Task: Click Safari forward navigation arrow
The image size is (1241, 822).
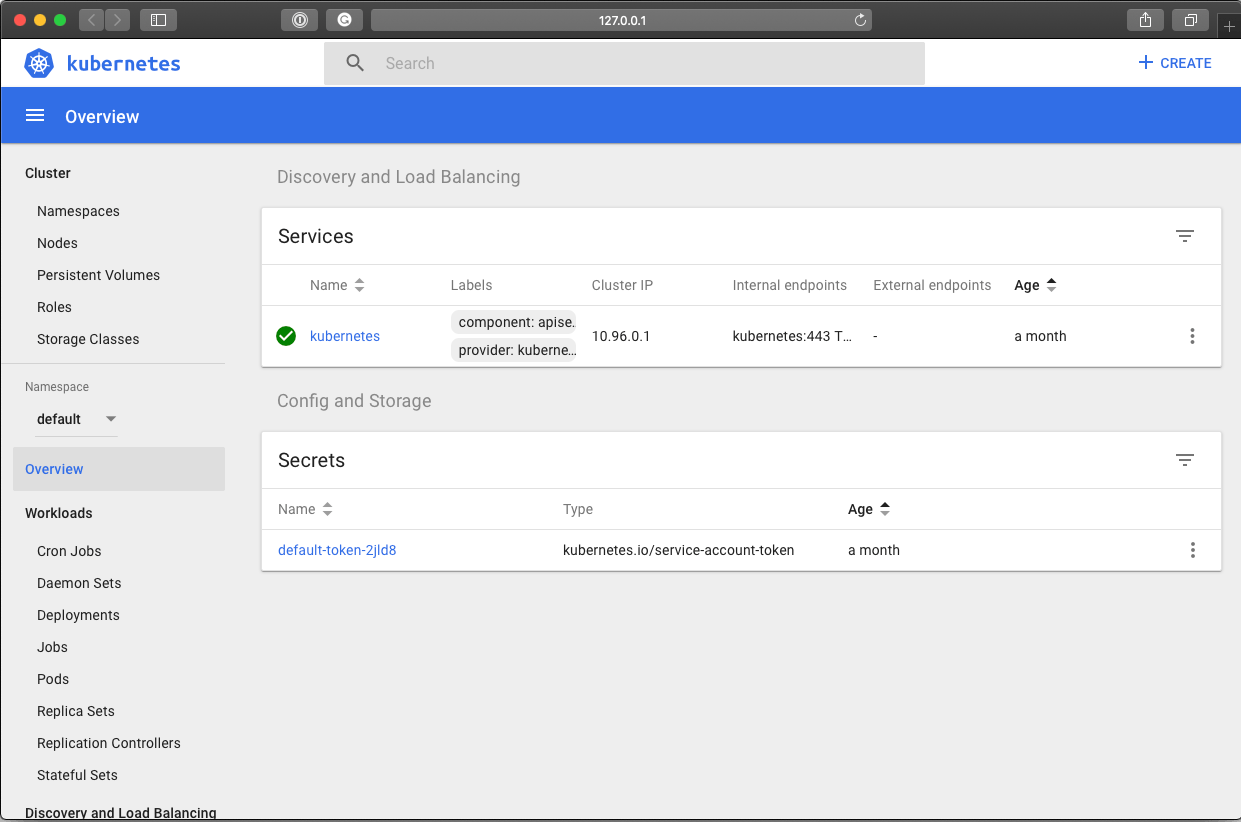Action: point(117,19)
